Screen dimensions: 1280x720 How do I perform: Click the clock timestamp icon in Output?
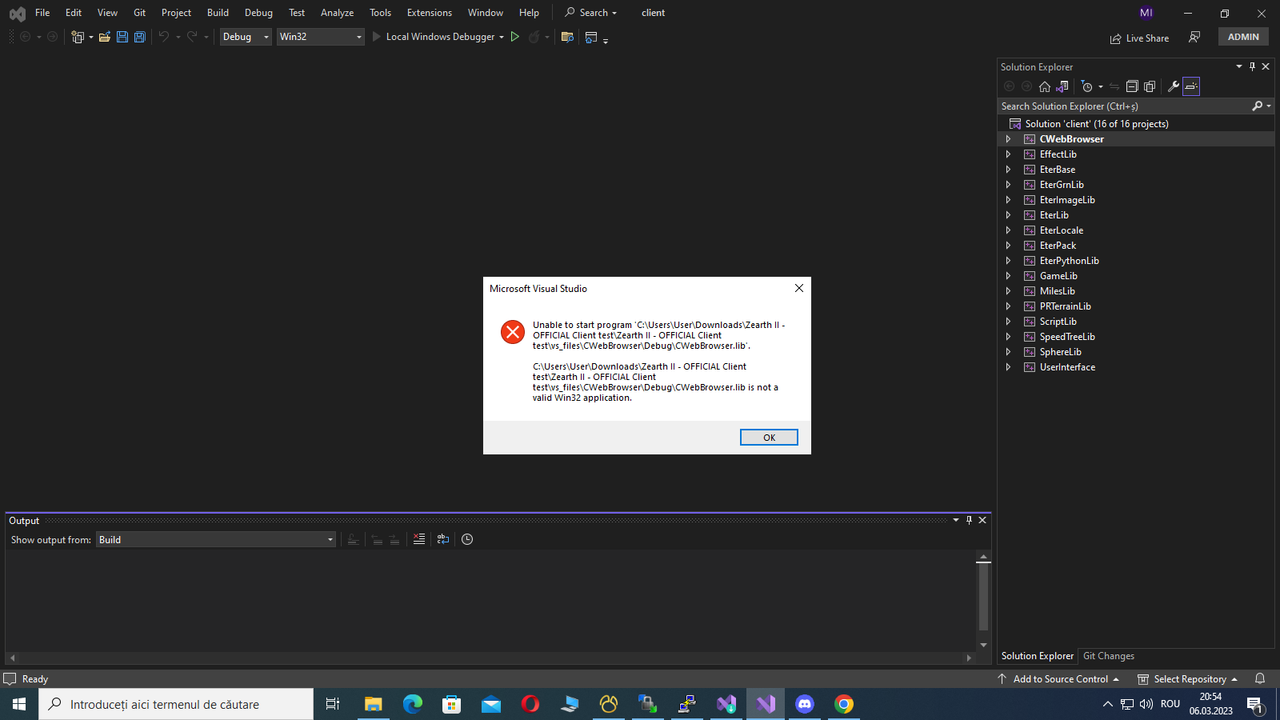pos(467,539)
